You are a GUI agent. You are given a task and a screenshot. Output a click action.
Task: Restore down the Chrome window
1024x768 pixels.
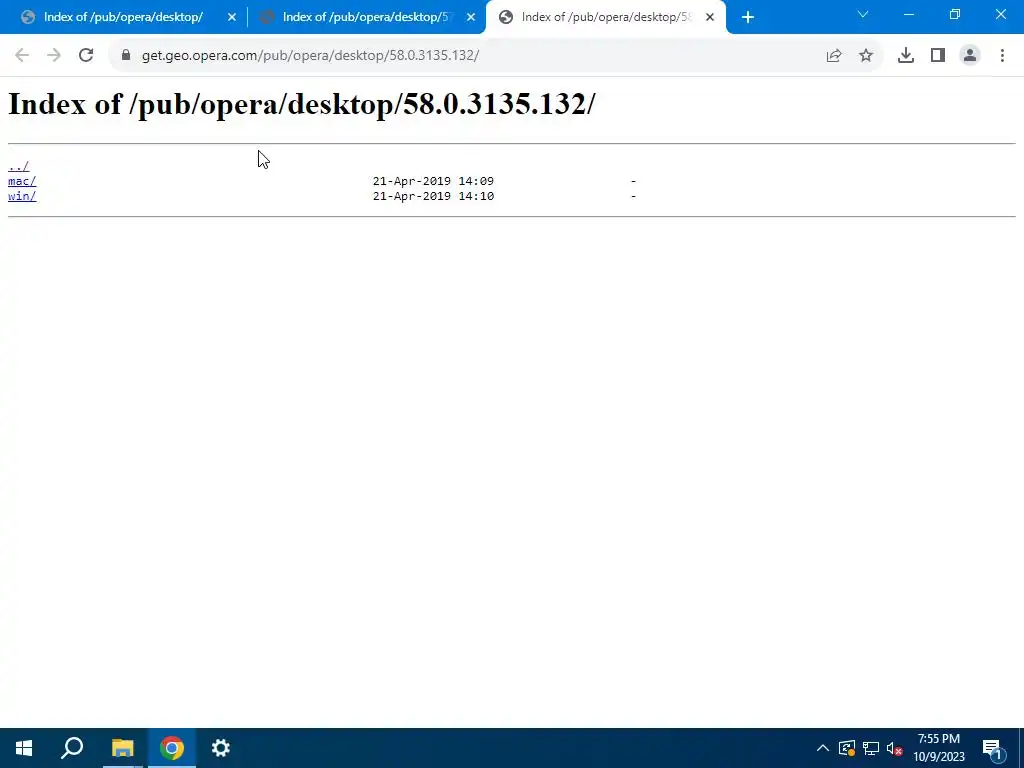[955, 14]
